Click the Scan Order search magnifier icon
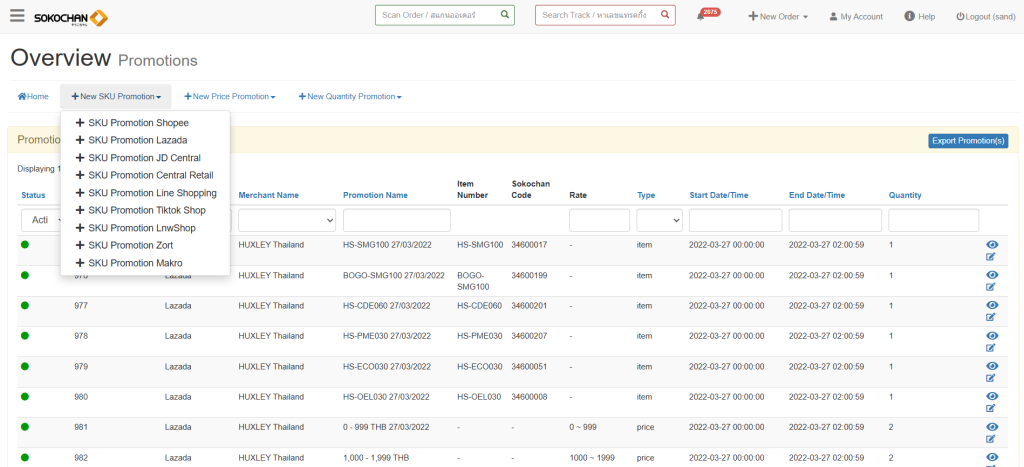The width and height of the screenshot is (1024, 467). pyautogui.click(x=505, y=15)
